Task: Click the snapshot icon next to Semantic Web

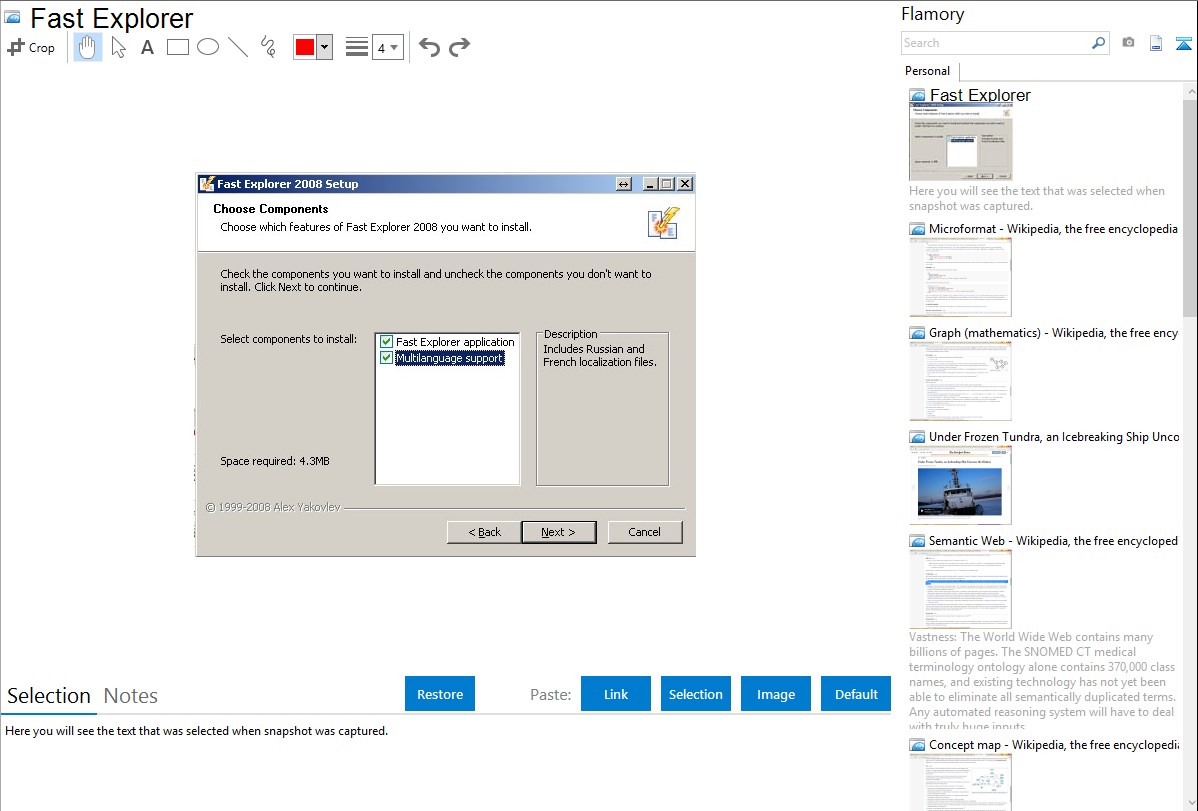Action: [917, 541]
